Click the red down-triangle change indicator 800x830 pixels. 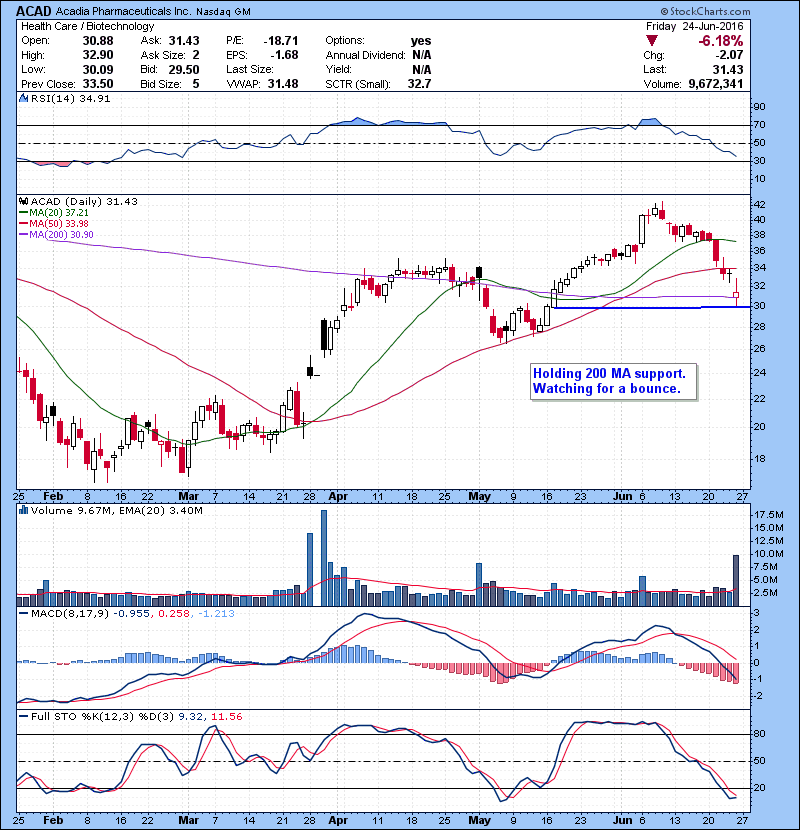(x=652, y=40)
